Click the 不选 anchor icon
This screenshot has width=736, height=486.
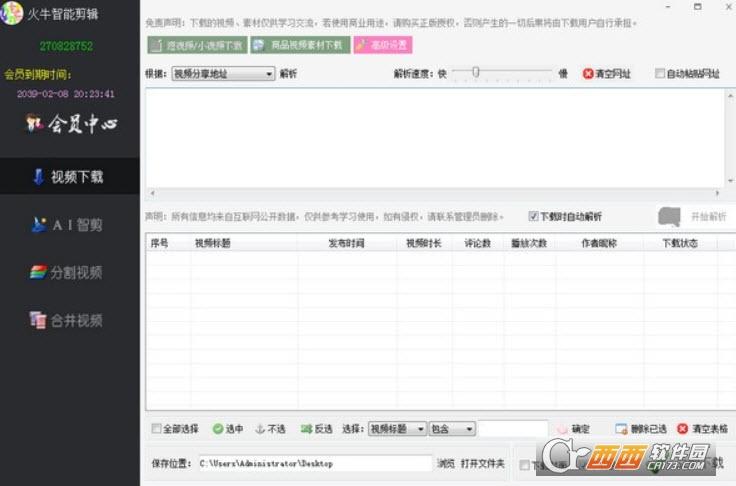pos(259,429)
